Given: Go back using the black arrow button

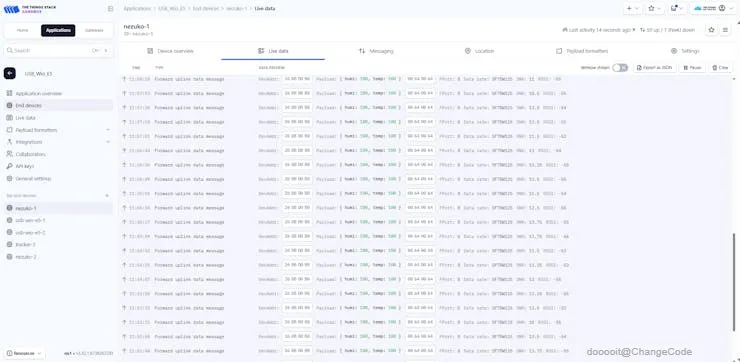Looking at the screenshot, I should [10, 73].
